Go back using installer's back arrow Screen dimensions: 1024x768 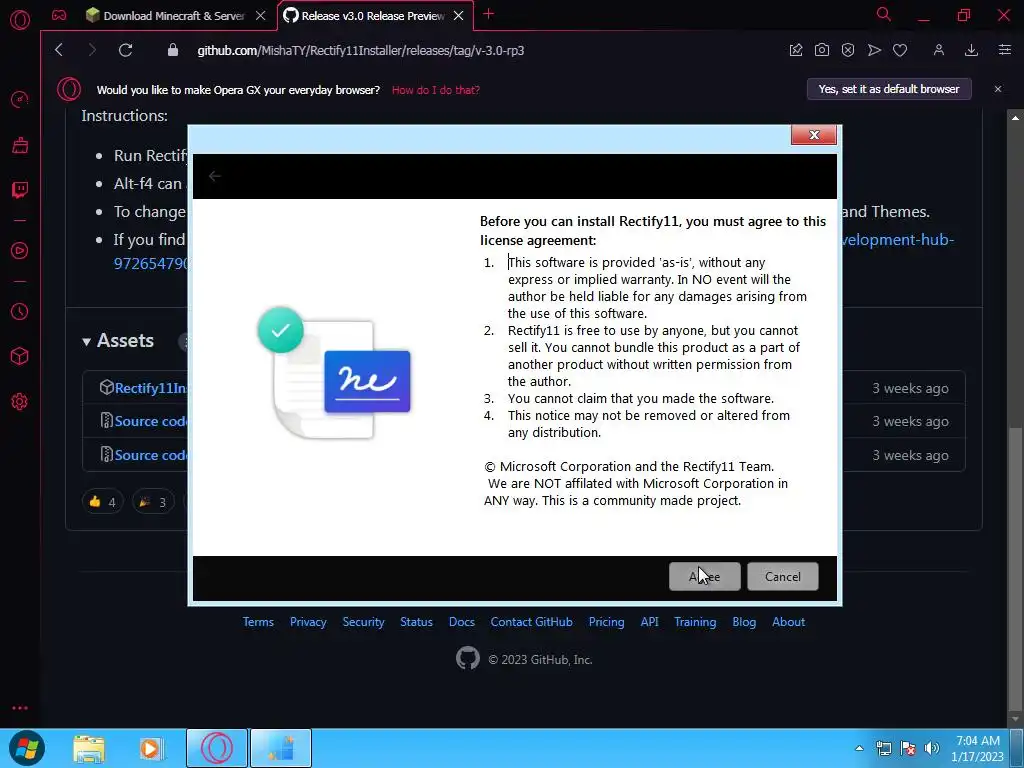[214, 176]
